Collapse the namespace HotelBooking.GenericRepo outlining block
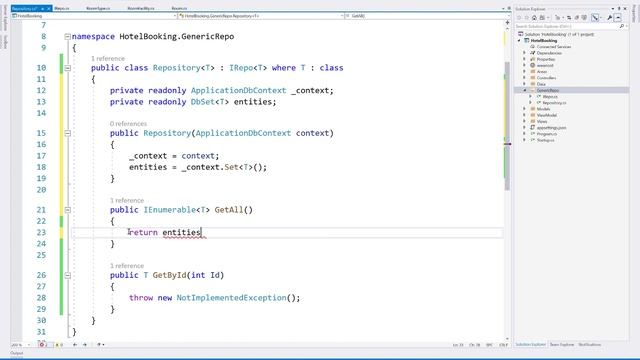640x360 pixels. [x=67, y=37]
